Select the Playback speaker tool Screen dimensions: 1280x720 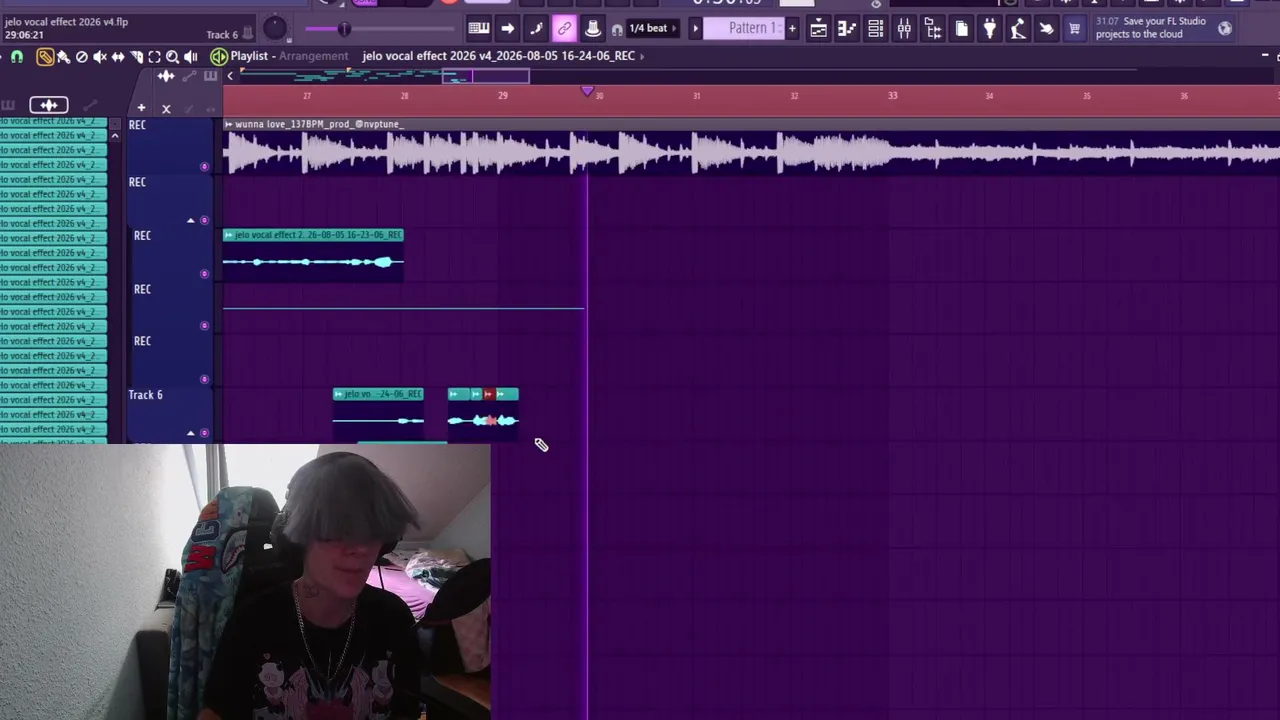pos(191,57)
